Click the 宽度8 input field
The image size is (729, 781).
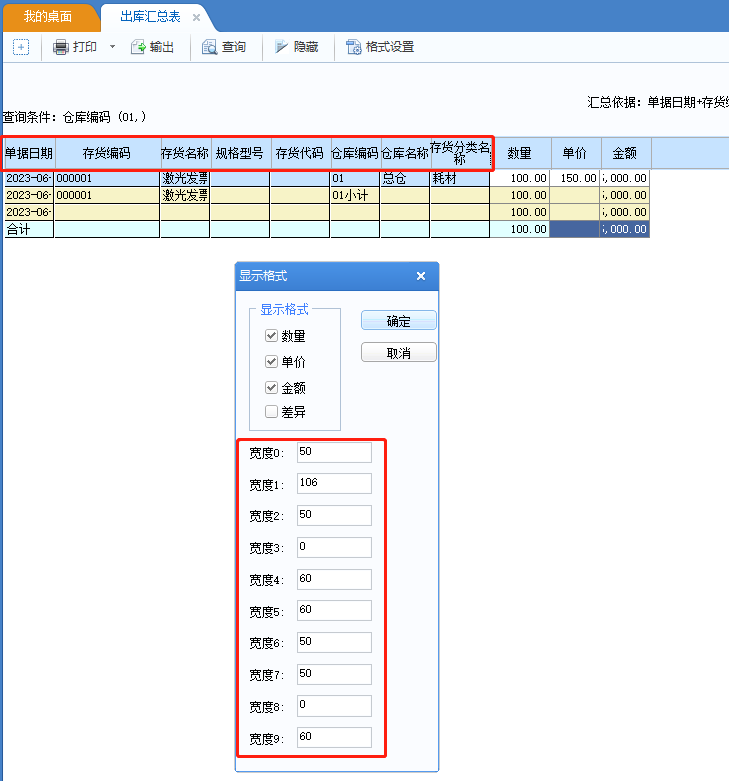[334, 705]
